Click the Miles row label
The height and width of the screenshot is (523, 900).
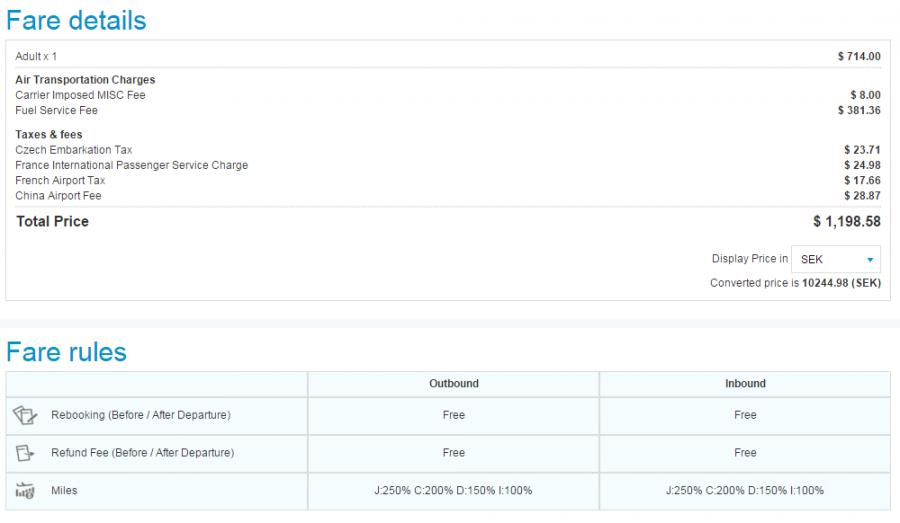pos(65,491)
